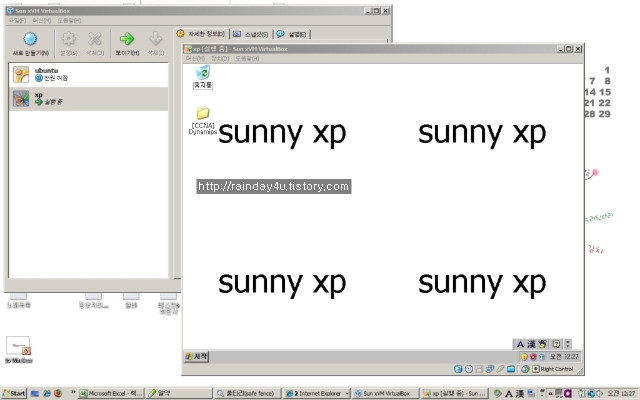This screenshot has height=400, width=640.
Task: Switch to Microsoft Excel taskbar button
Action: (x=111, y=393)
